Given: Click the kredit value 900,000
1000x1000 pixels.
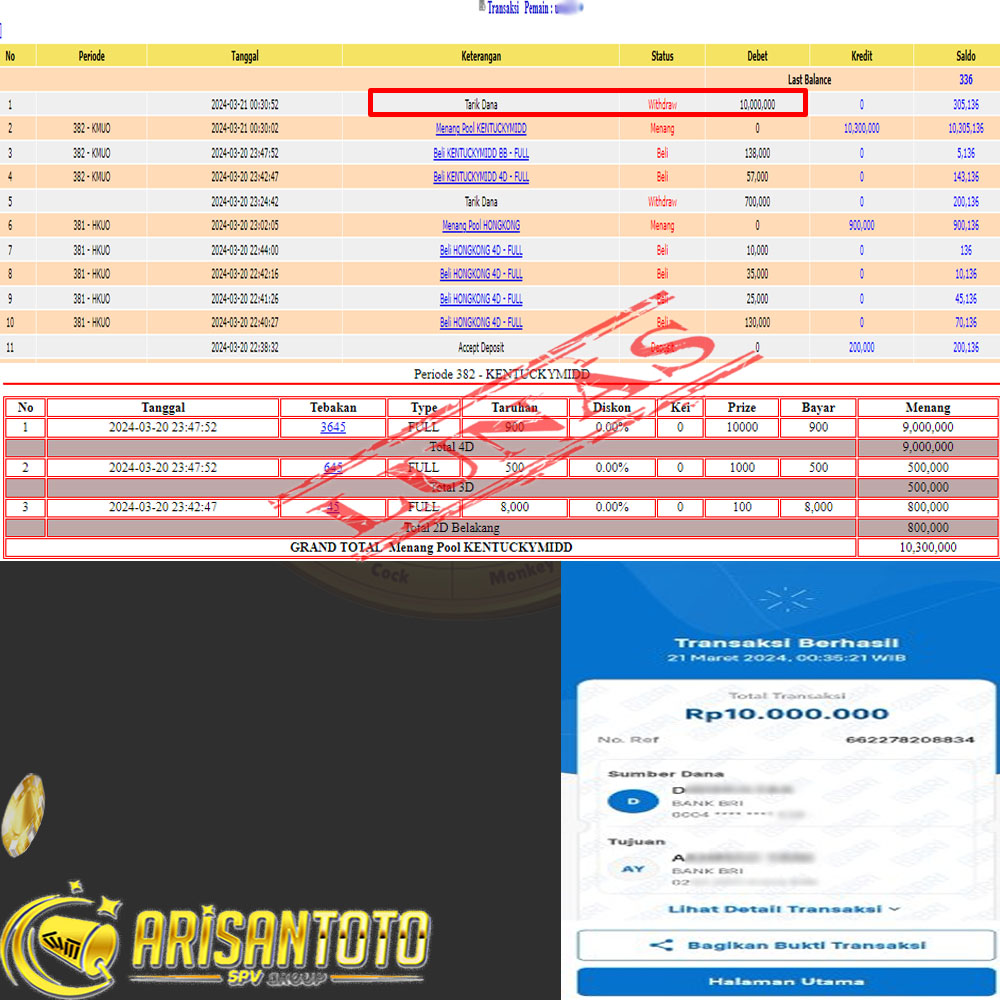Looking at the screenshot, I should coord(862,226).
